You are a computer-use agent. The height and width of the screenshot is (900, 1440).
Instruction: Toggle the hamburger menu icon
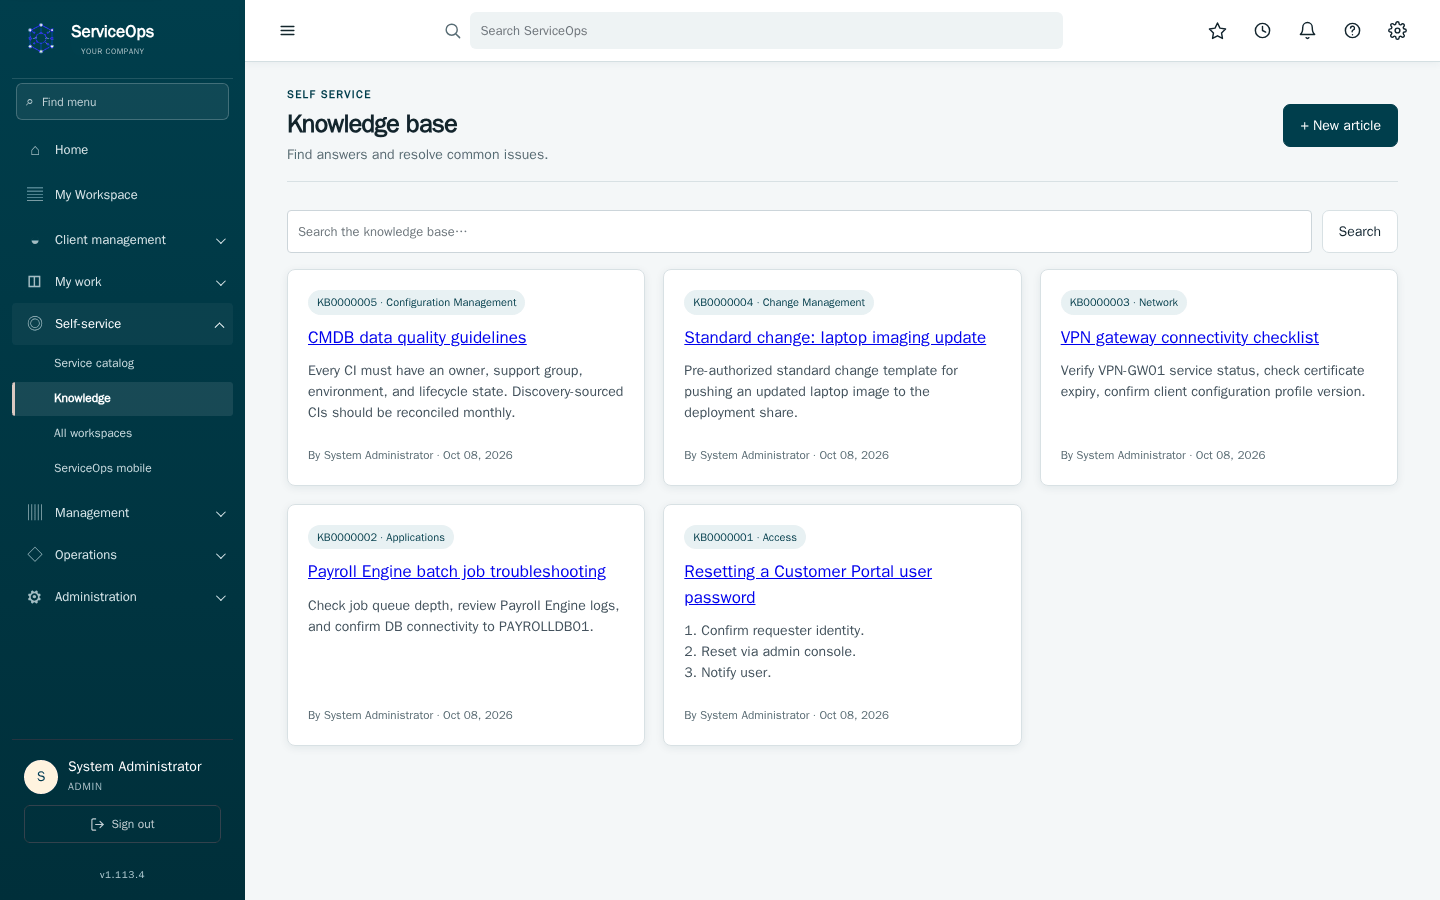(x=288, y=30)
